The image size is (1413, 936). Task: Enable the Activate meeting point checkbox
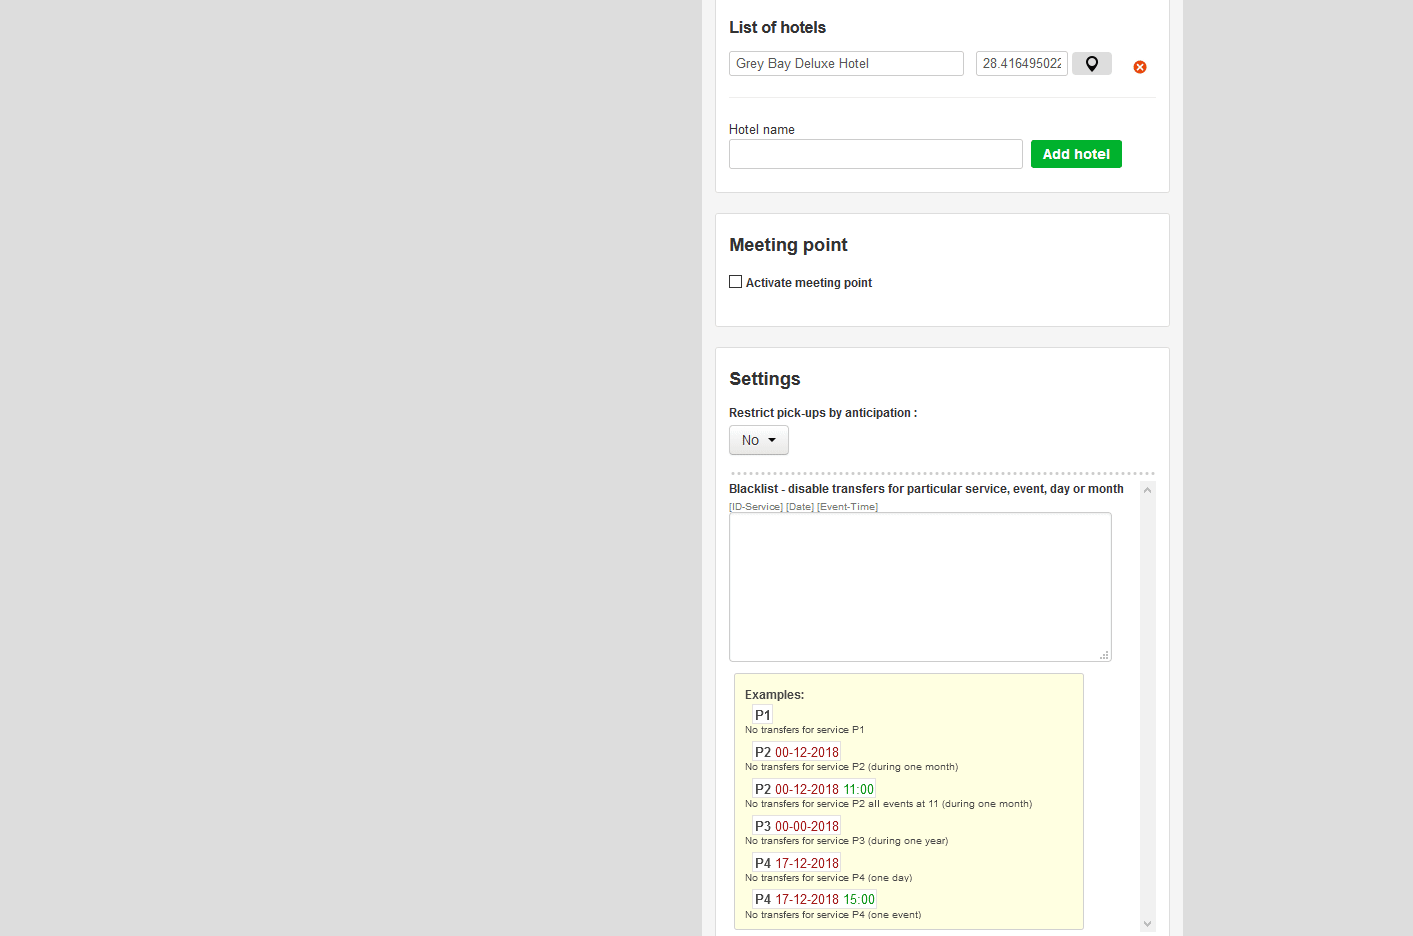coord(736,282)
